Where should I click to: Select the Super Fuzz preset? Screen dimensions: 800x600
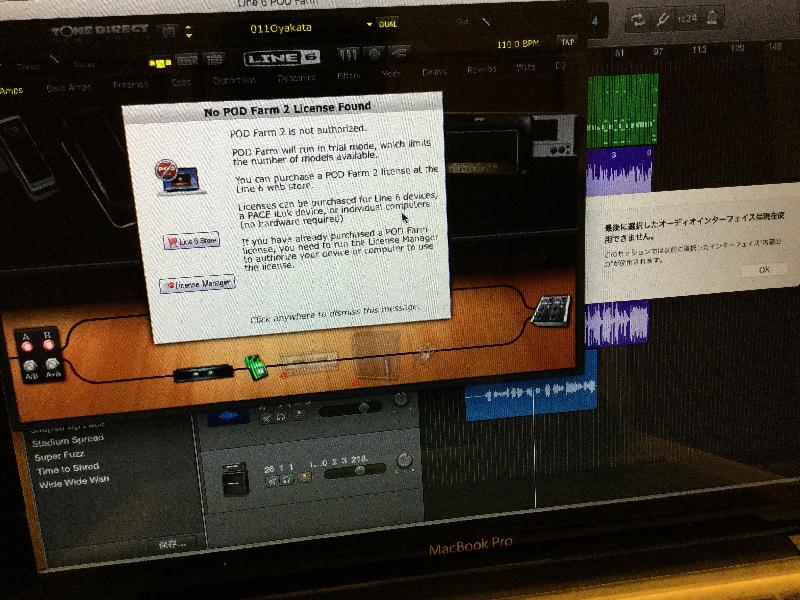point(59,455)
